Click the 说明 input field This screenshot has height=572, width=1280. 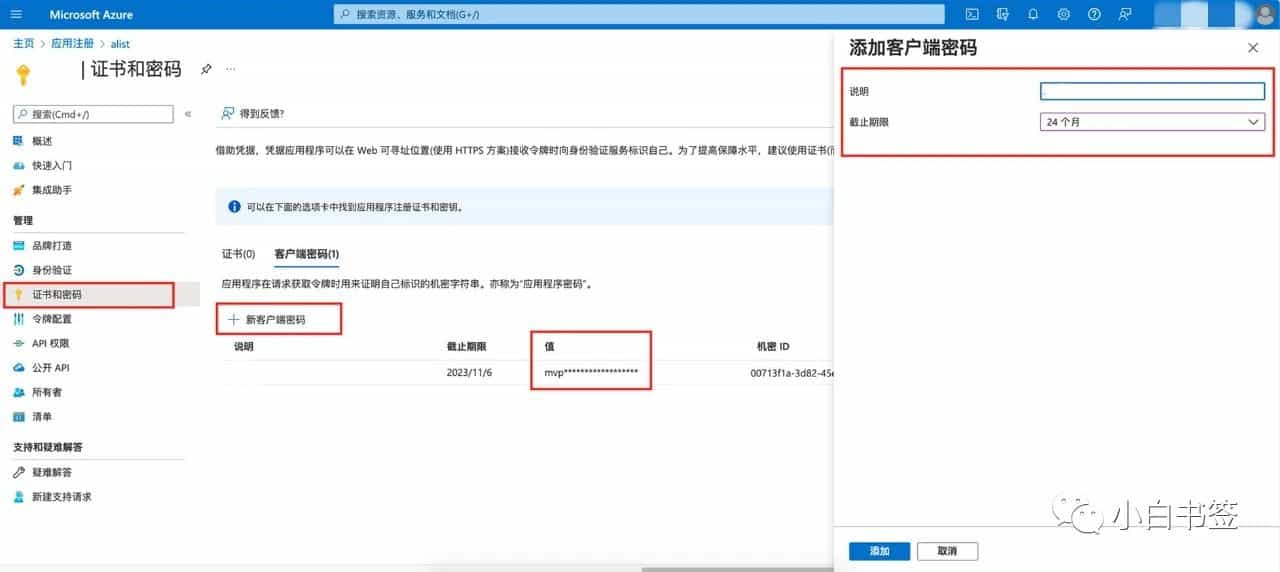[1152, 91]
